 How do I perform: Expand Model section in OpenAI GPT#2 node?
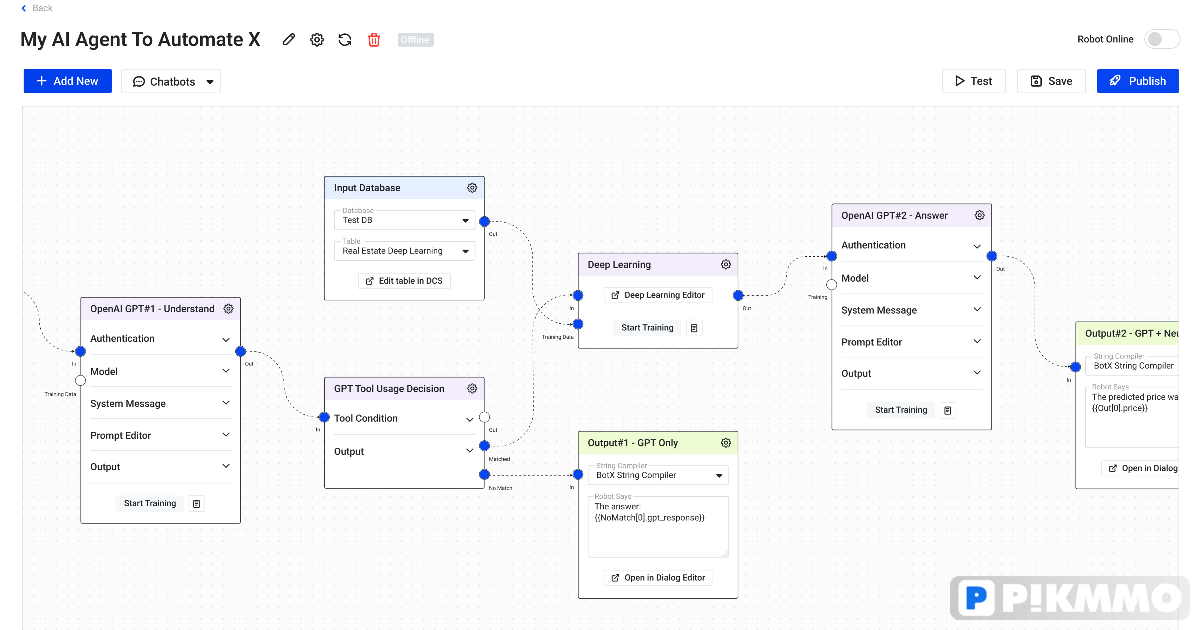pyautogui.click(x=911, y=278)
